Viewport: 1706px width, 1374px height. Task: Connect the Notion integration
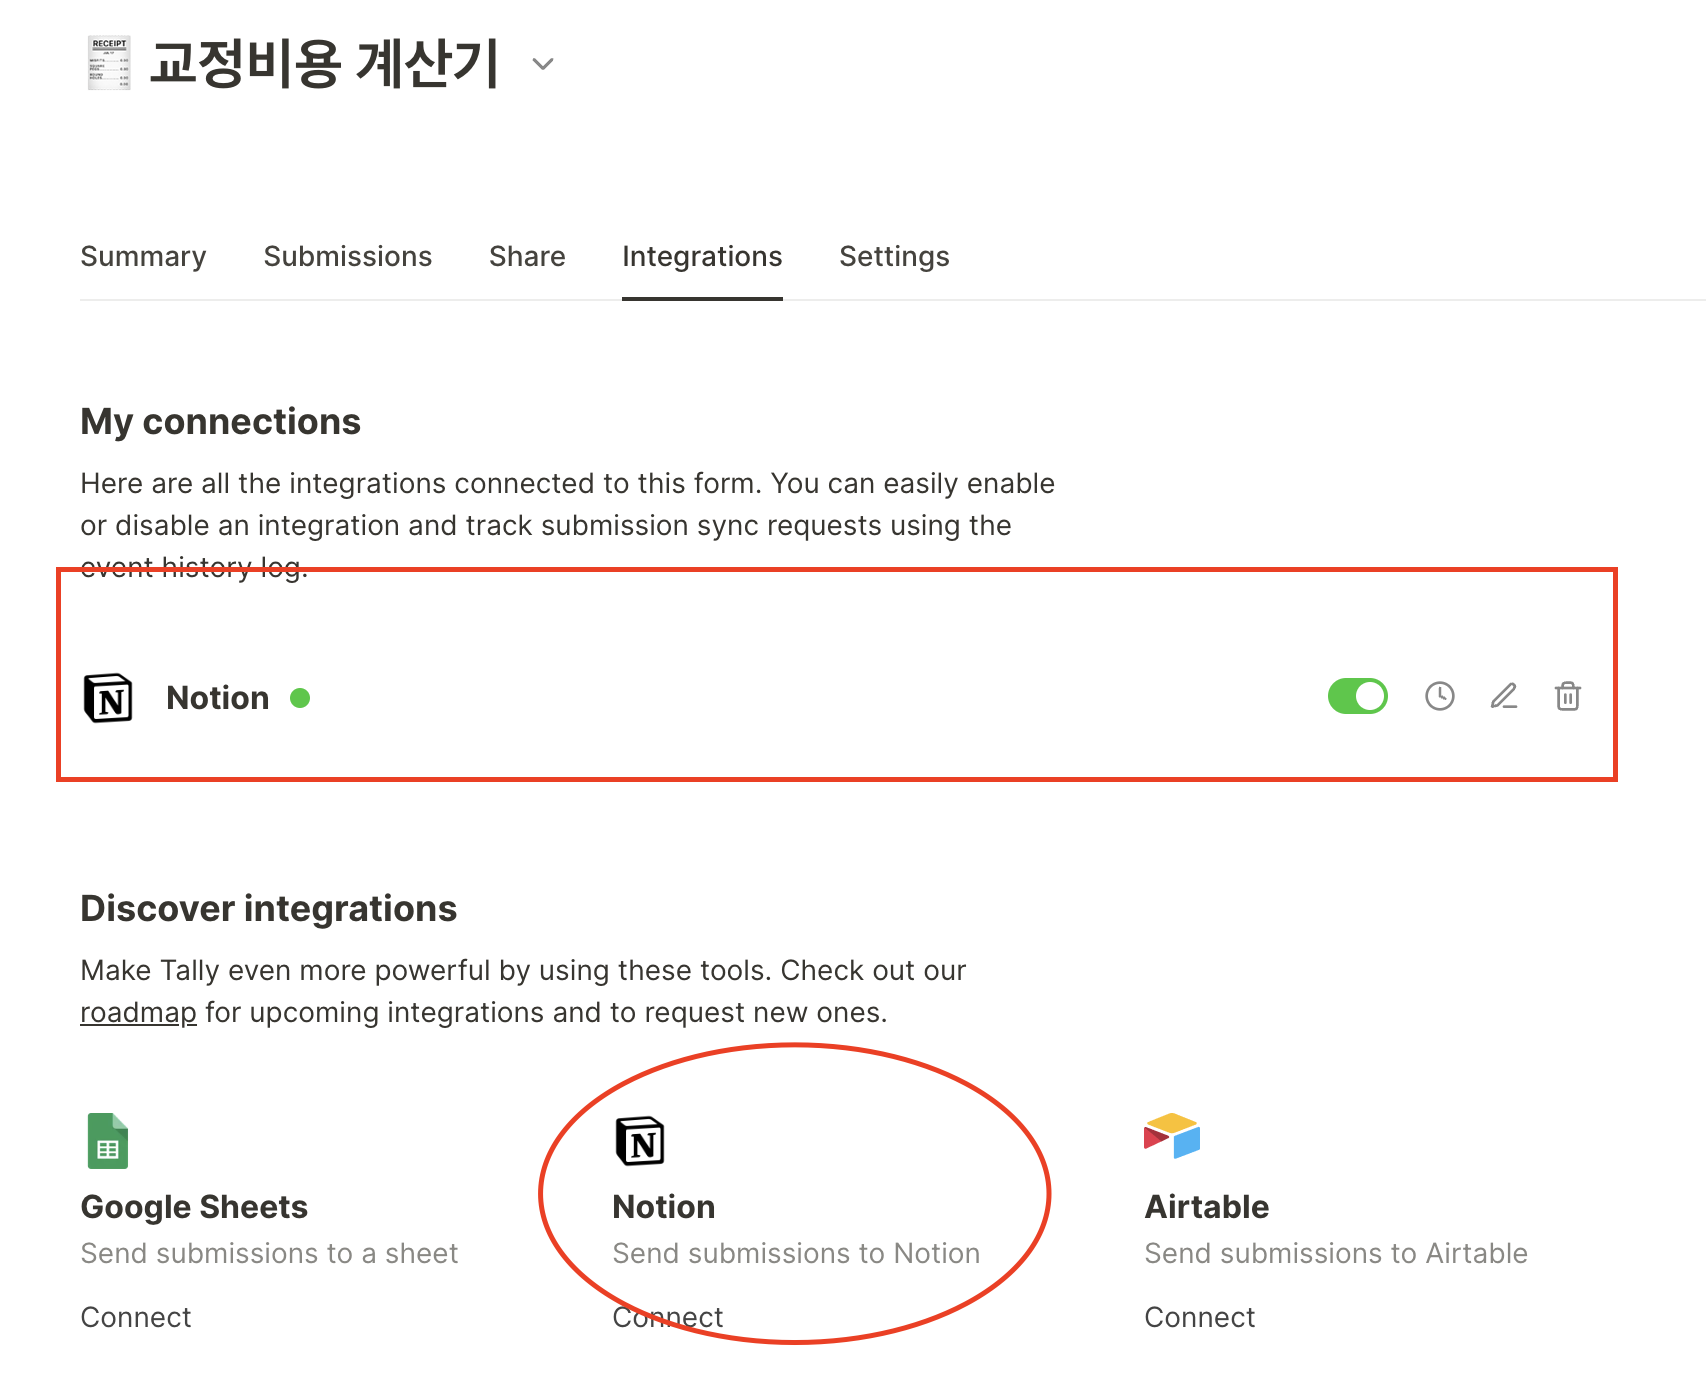click(x=668, y=1317)
